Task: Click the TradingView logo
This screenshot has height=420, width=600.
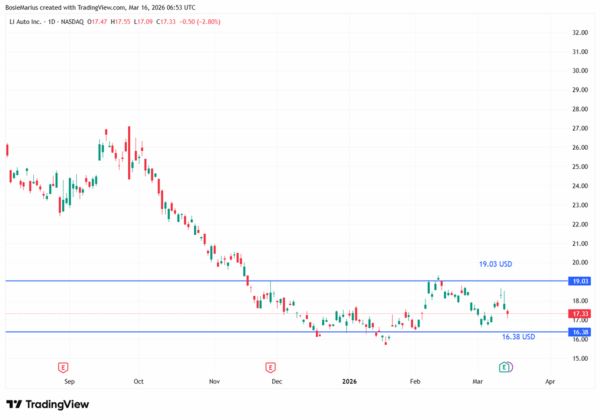Action: pyautogui.click(x=48, y=404)
